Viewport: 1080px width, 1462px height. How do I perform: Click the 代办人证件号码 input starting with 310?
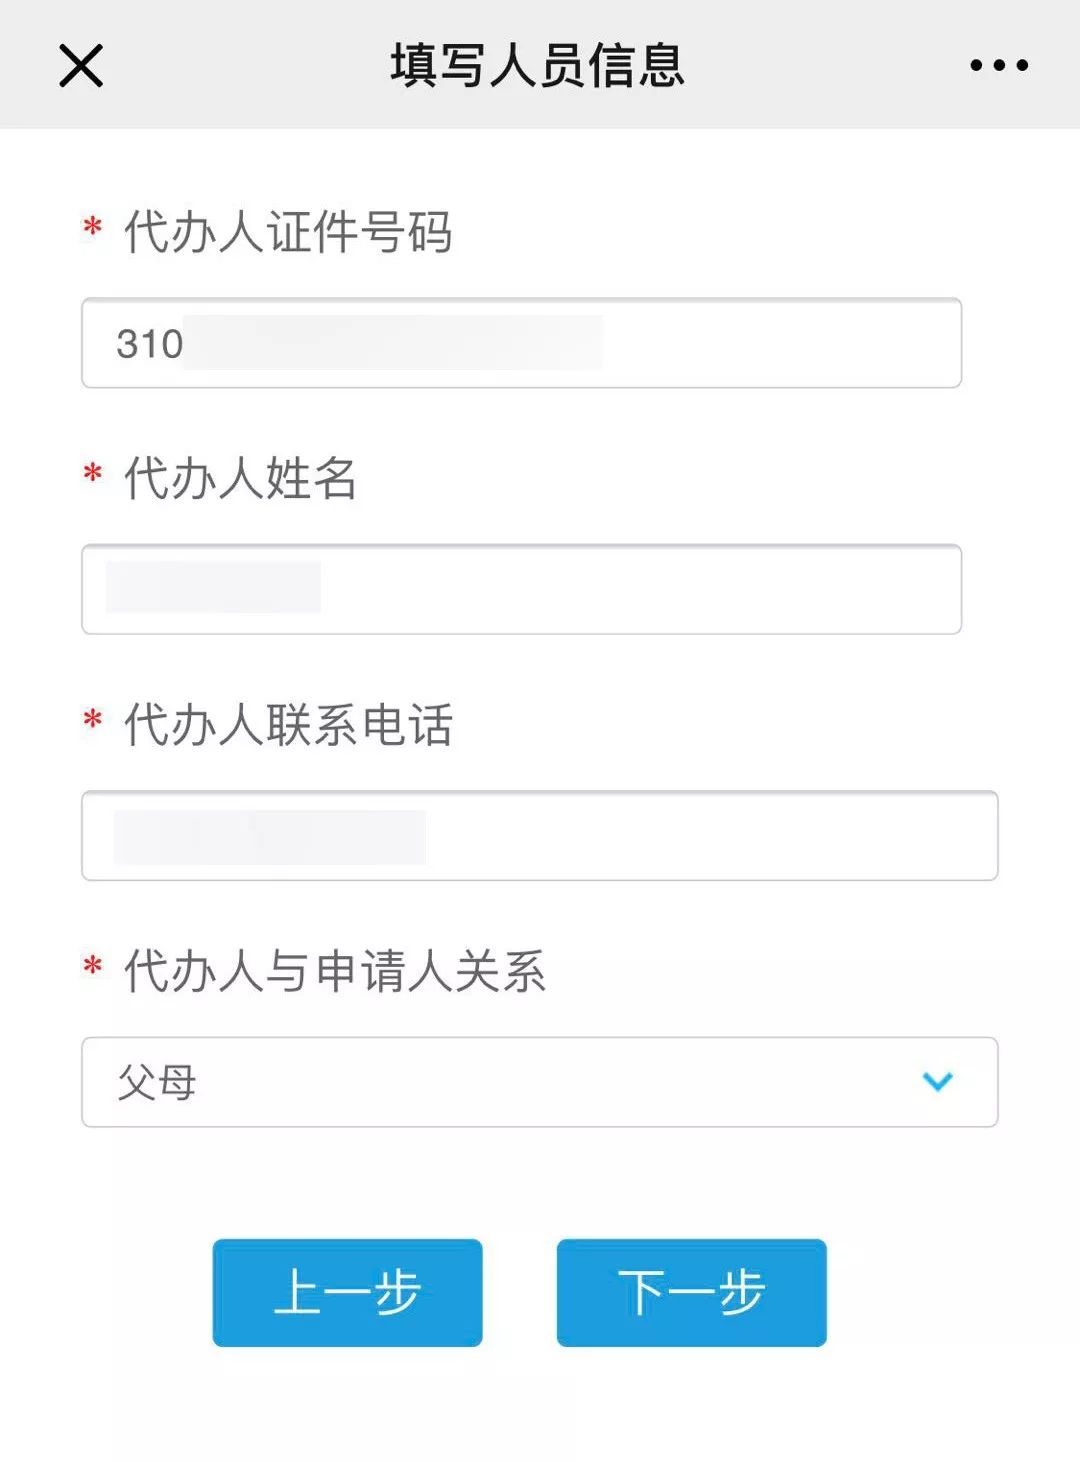click(520, 341)
